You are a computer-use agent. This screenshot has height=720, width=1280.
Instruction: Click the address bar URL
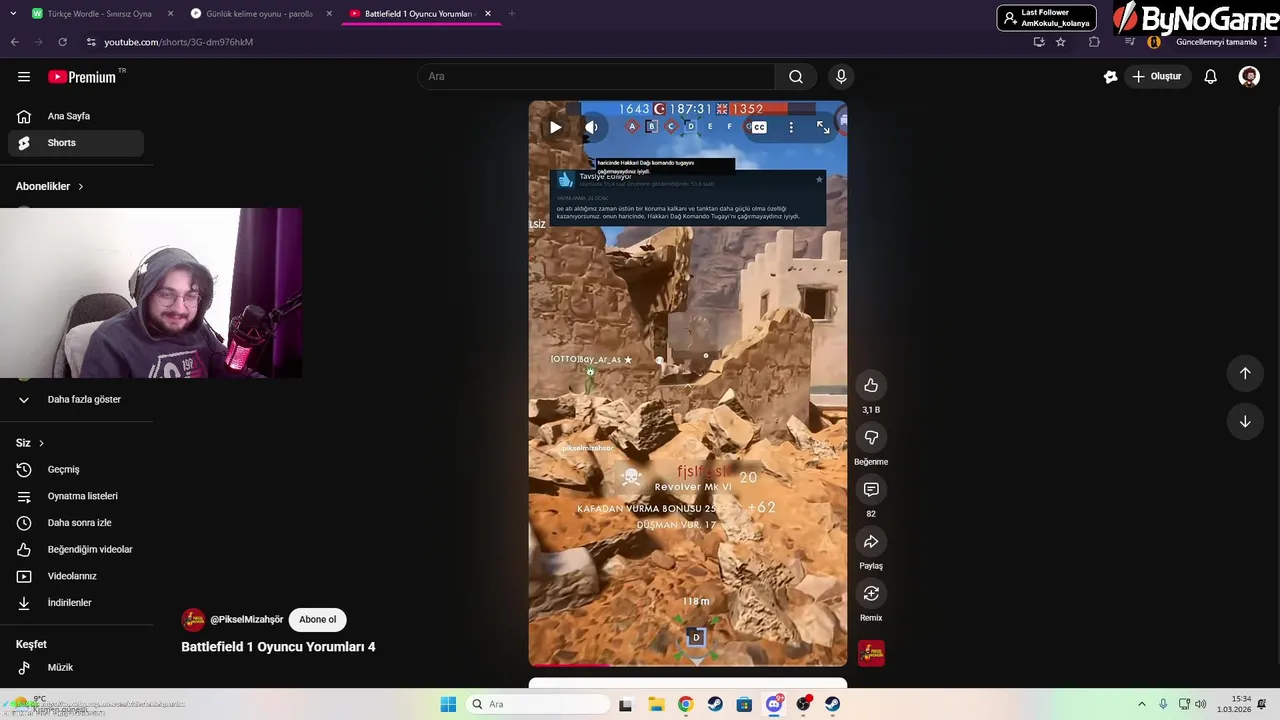[x=179, y=42]
